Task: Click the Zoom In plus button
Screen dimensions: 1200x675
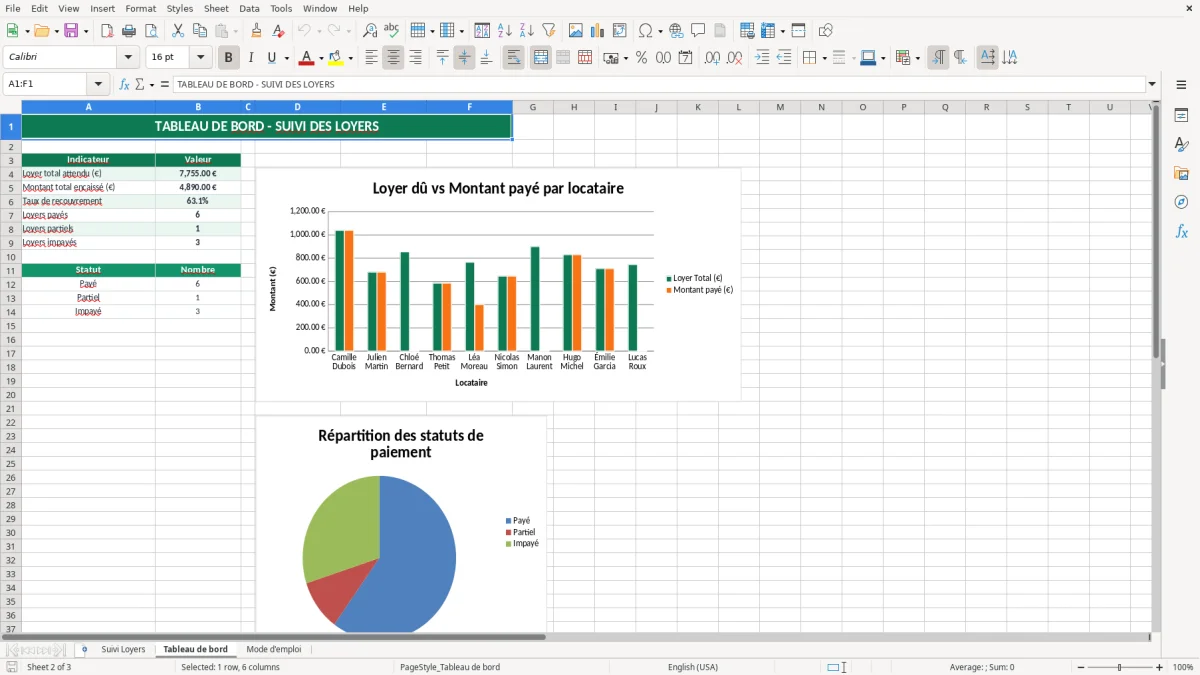Action: tap(1160, 667)
